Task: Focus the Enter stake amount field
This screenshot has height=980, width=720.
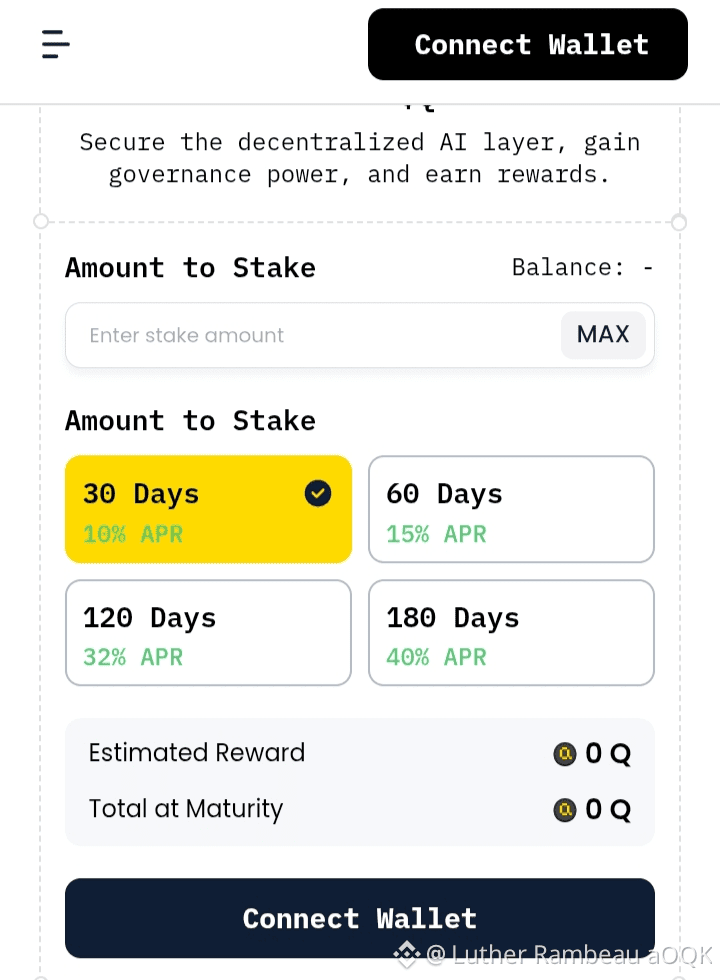Action: click(x=310, y=335)
